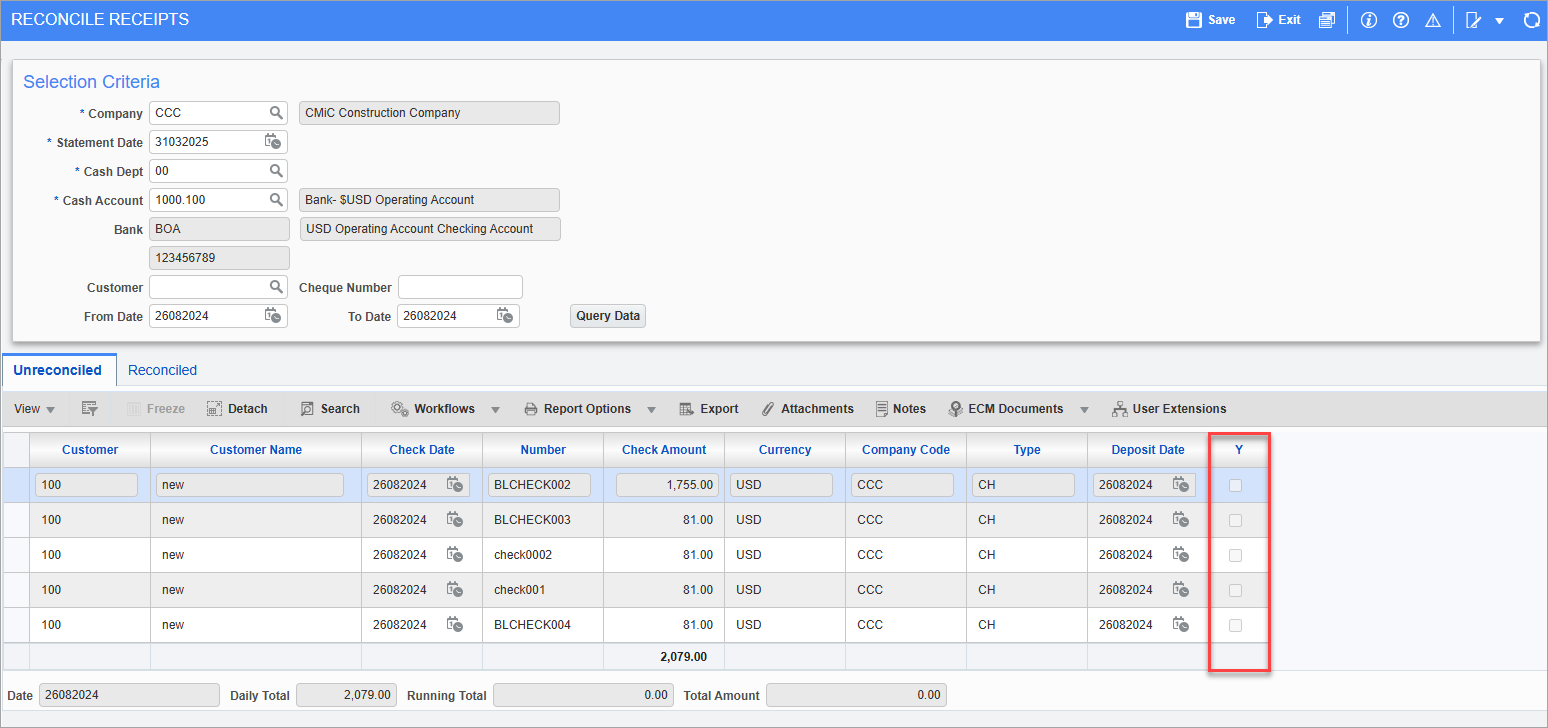
Task: Click the Detach toolbar button
Action: [x=237, y=409]
